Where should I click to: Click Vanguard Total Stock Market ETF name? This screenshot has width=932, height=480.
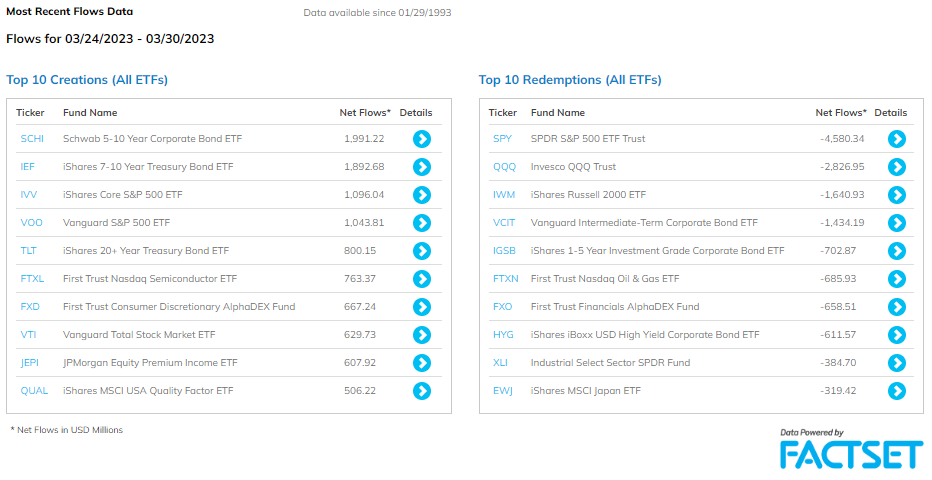pos(139,334)
